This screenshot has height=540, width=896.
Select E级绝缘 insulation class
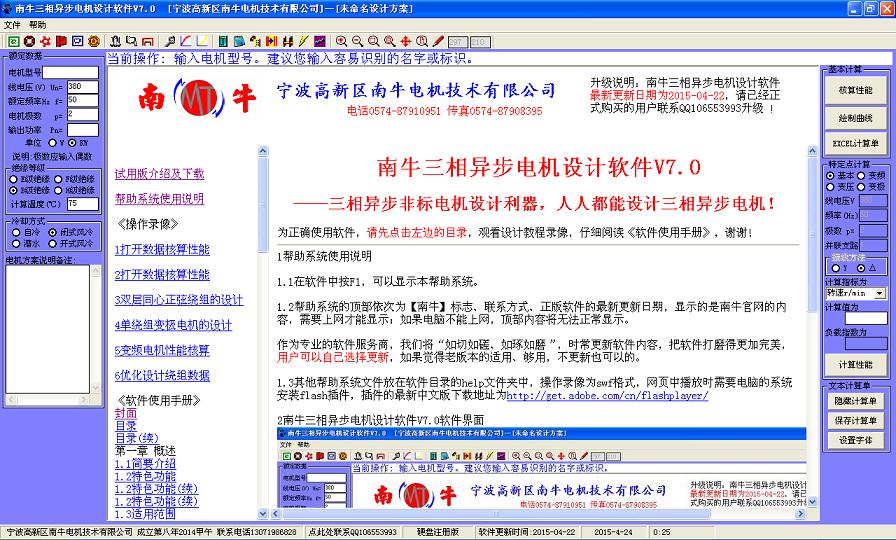click(x=13, y=179)
